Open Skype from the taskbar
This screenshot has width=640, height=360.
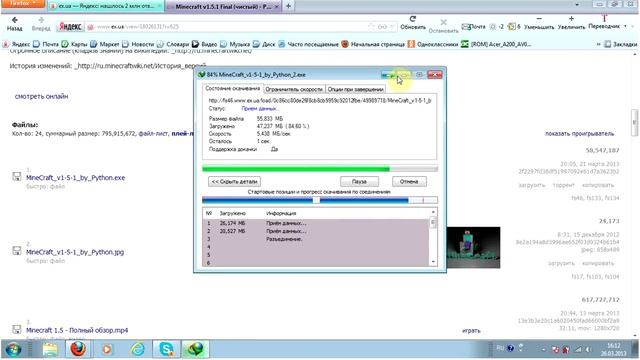[x=167, y=349]
